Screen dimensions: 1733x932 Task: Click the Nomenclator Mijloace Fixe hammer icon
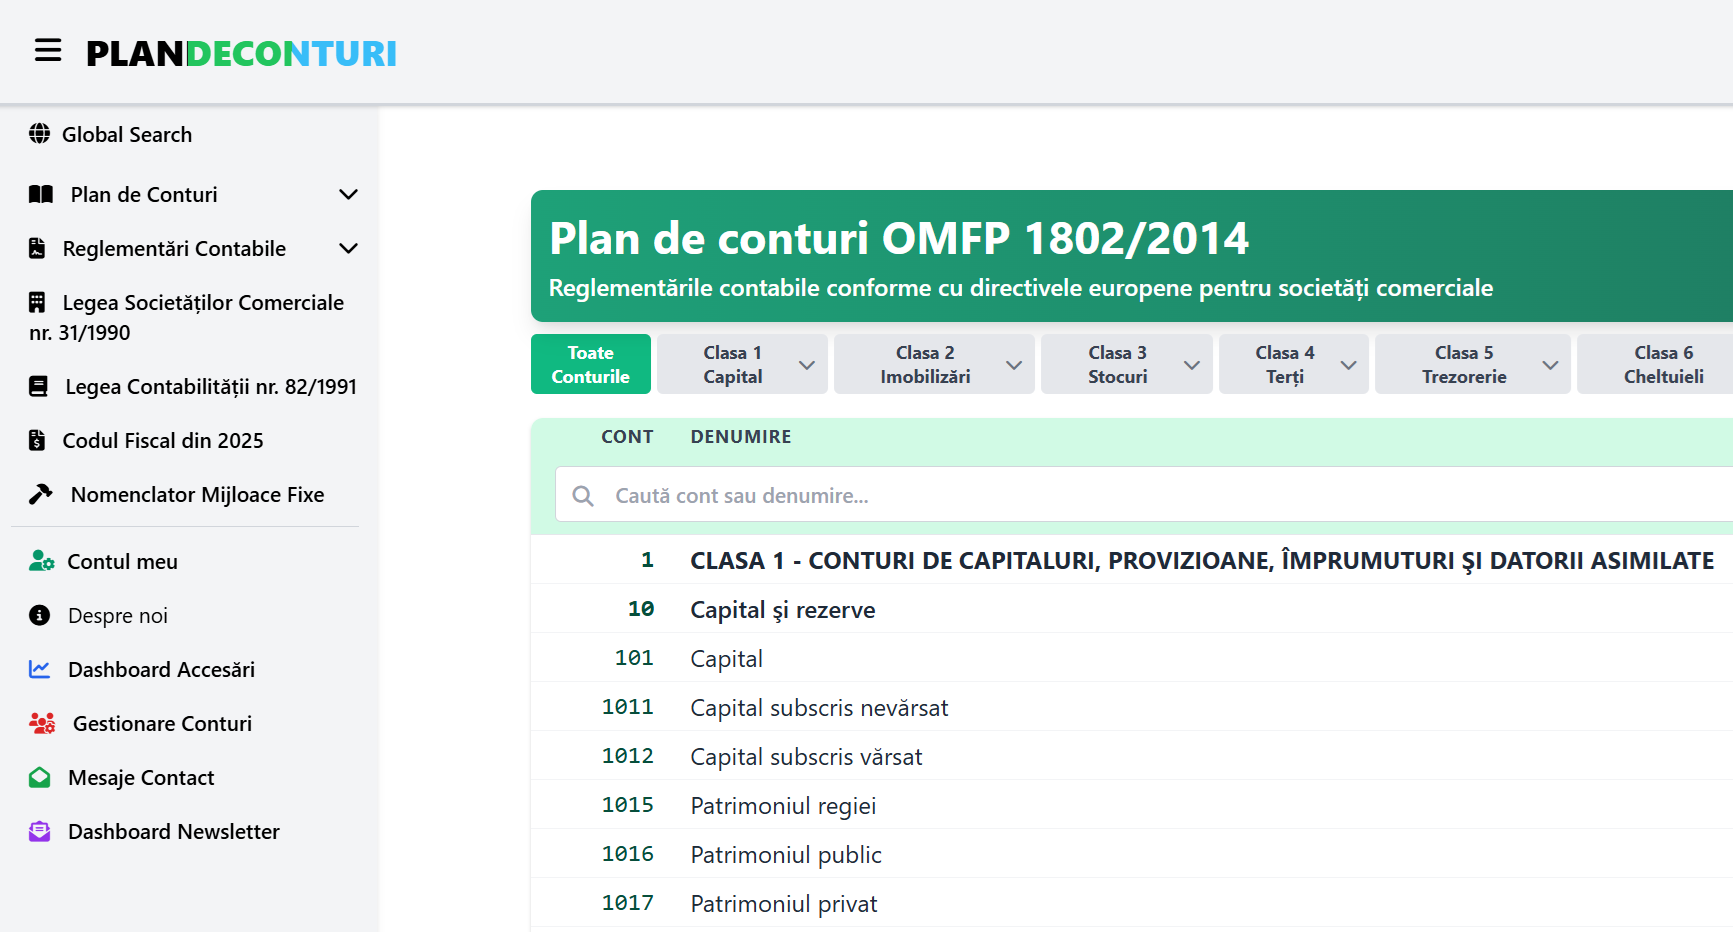click(x=41, y=494)
